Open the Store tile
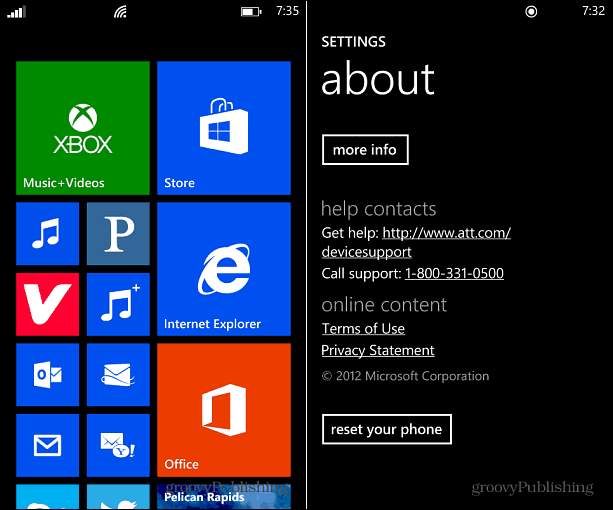Image resolution: width=613 pixels, height=510 pixels. click(224, 128)
